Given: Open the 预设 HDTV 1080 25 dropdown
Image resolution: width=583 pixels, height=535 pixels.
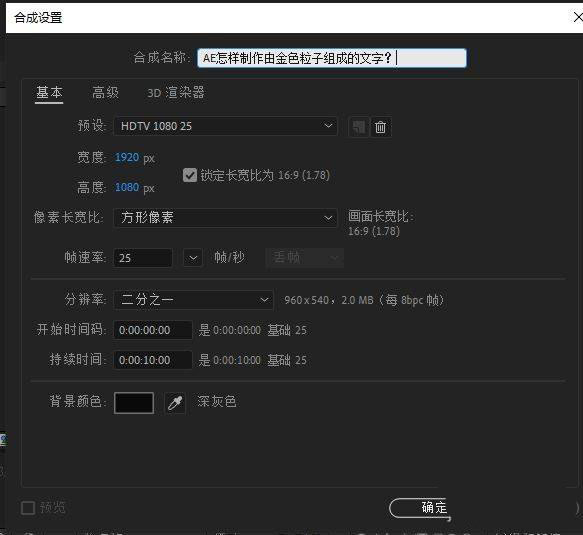Looking at the screenshot, I should pyautogui.click(x=225, y=126).
